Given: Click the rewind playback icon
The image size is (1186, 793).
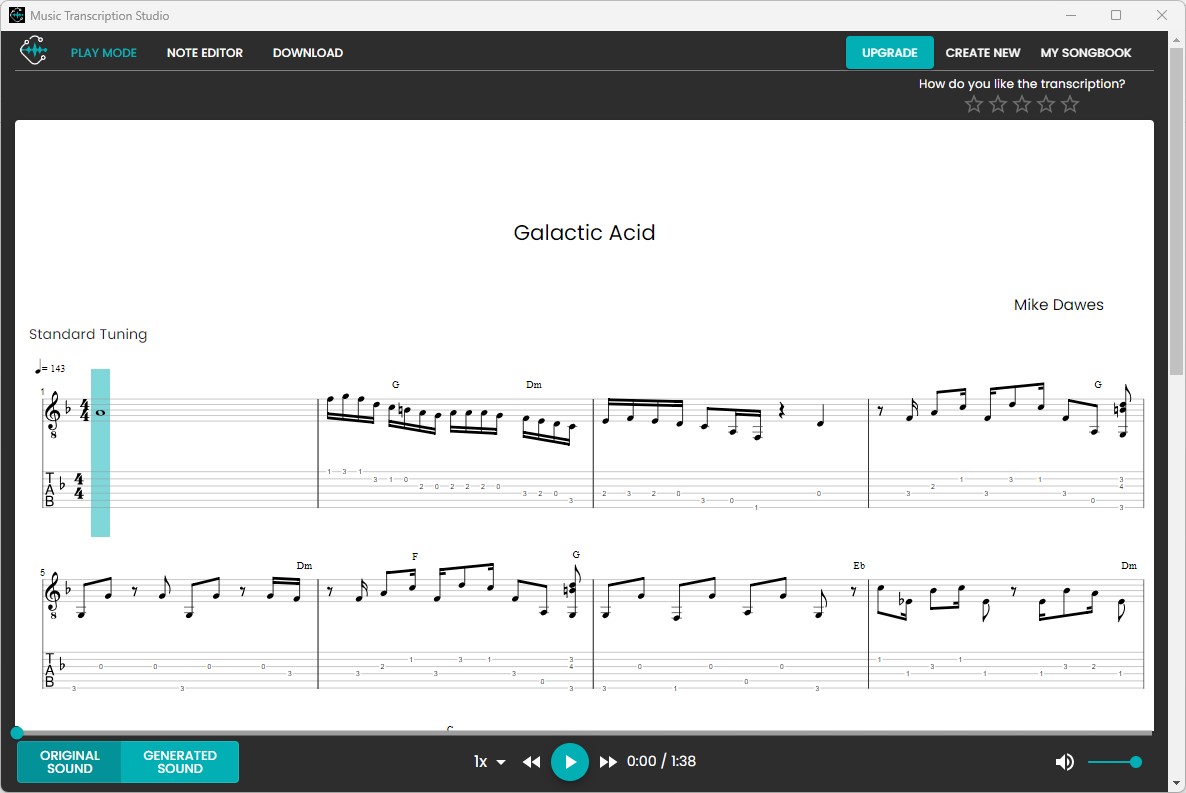Looking at the screenshot, I should coord(531,761).
